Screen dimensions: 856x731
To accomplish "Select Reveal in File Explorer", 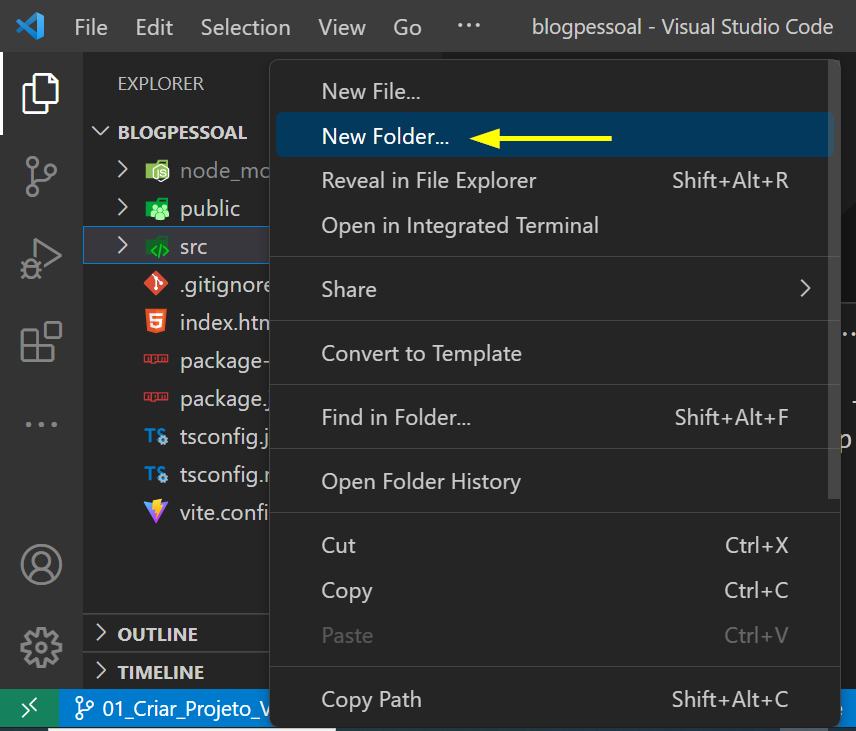I will pyautogui.click(x=428, y=181).
